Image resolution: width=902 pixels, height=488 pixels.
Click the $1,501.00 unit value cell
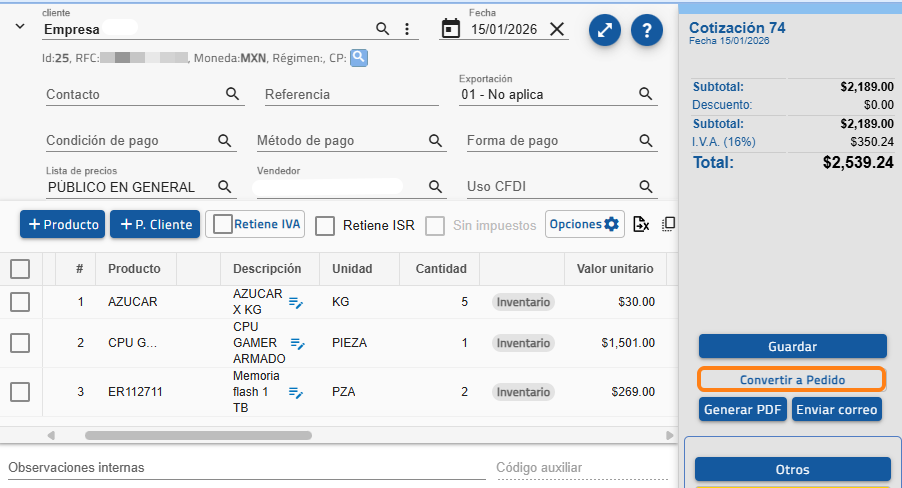coord(628,343)
